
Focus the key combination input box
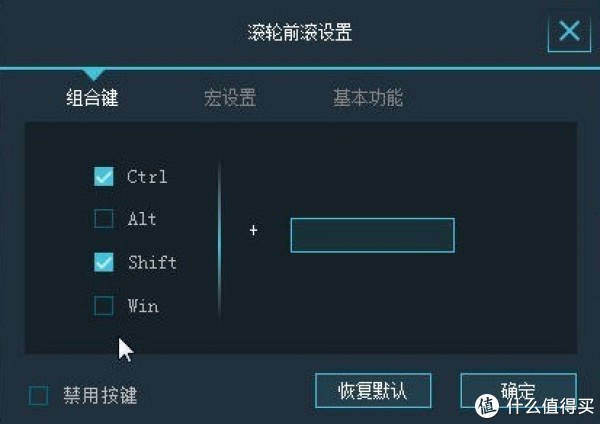click(x=373, y=235)
